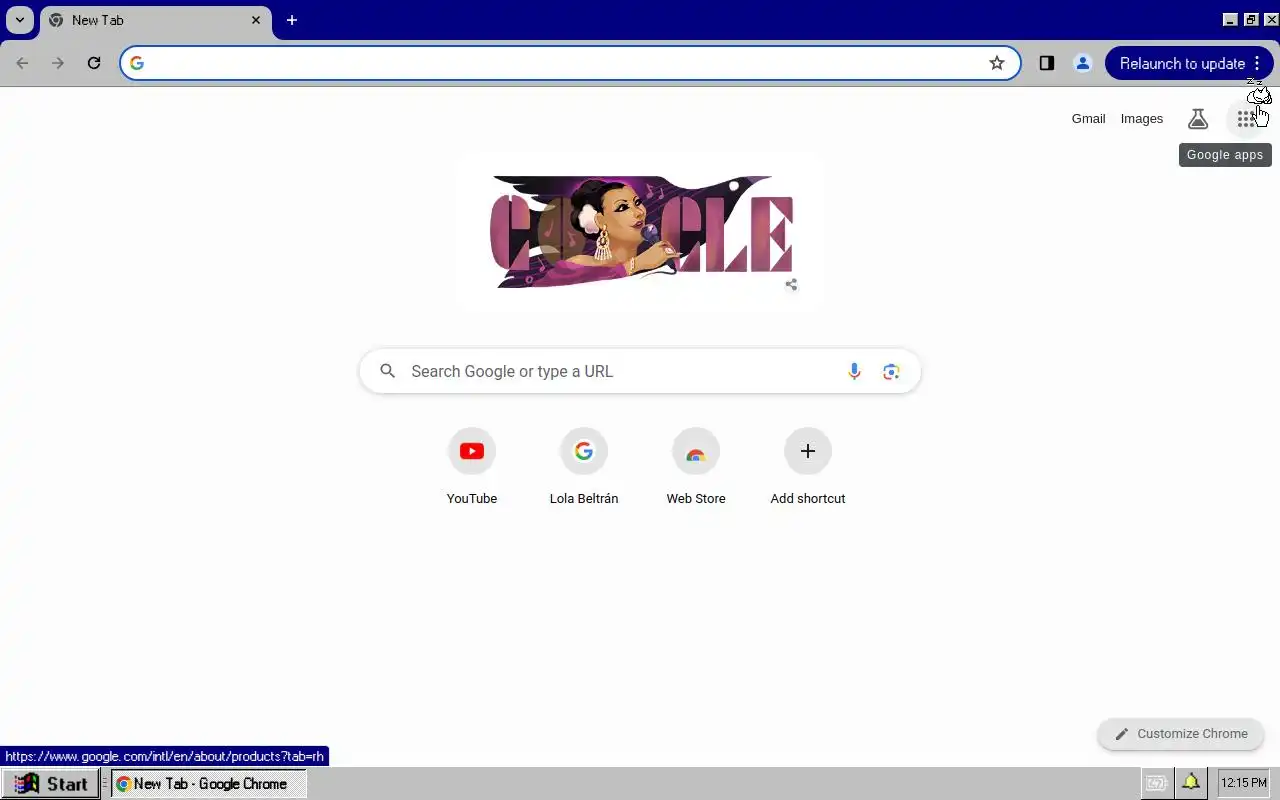Viewport: 1280px width, 800px height.
Task: Open the side panel
Action: pyautogui.click(x=1046, y=63)
